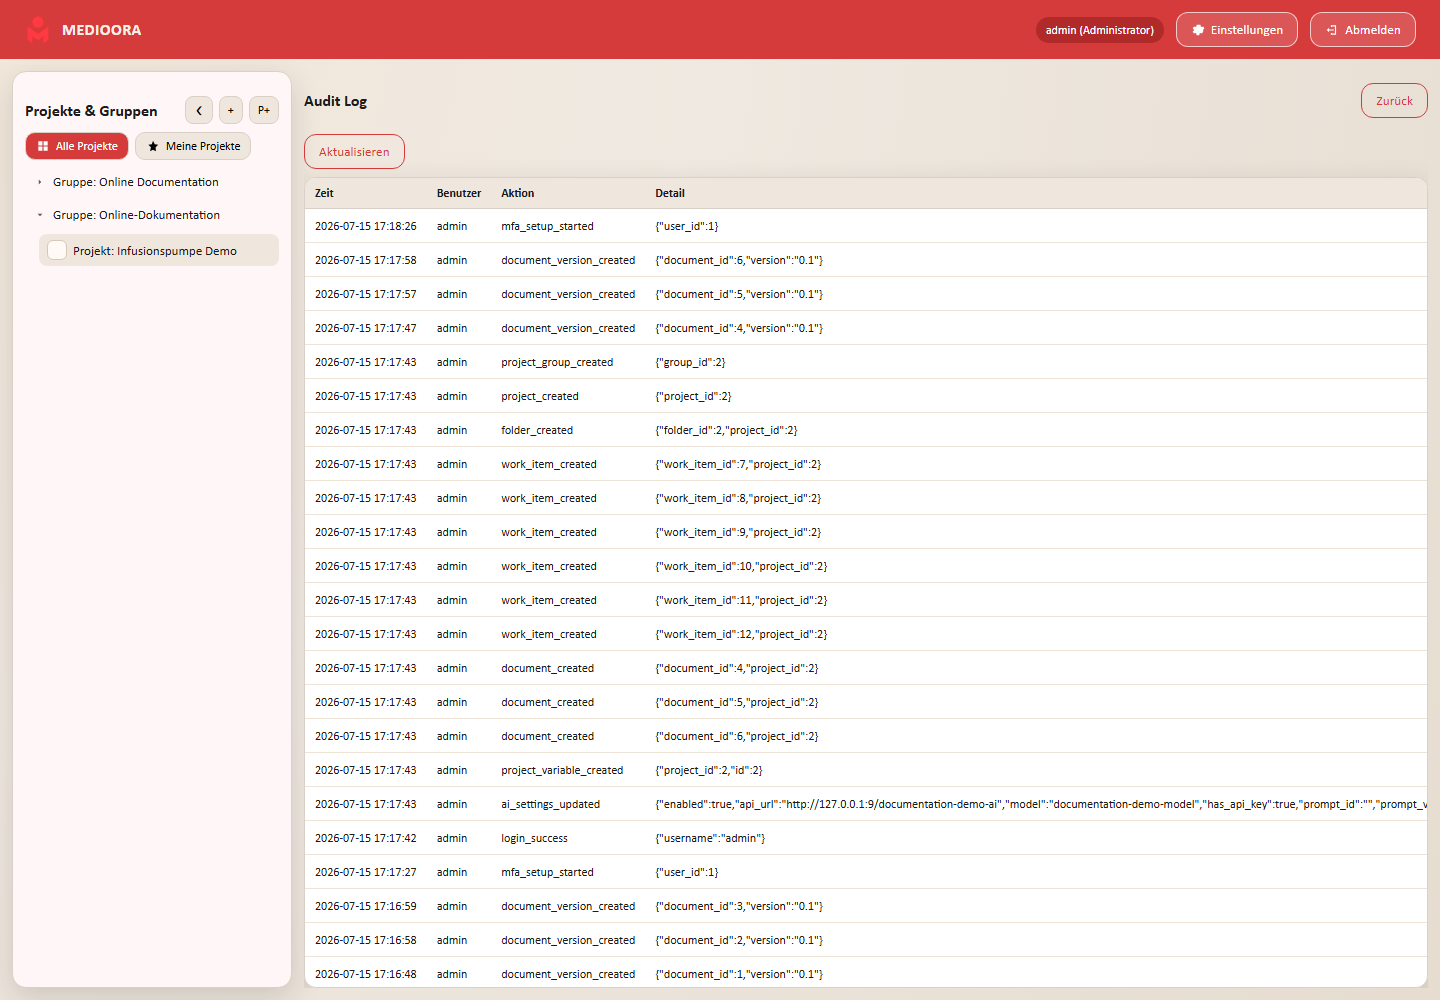Click the grid icon on Alle Projekte

(x=43, y=146)
